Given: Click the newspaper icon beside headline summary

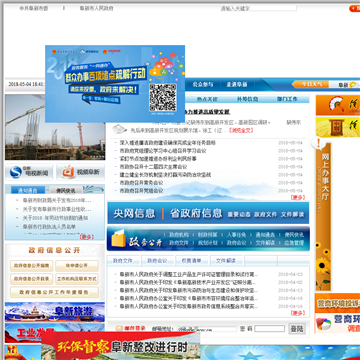Looking at the screenshot, I should [119, 129].
